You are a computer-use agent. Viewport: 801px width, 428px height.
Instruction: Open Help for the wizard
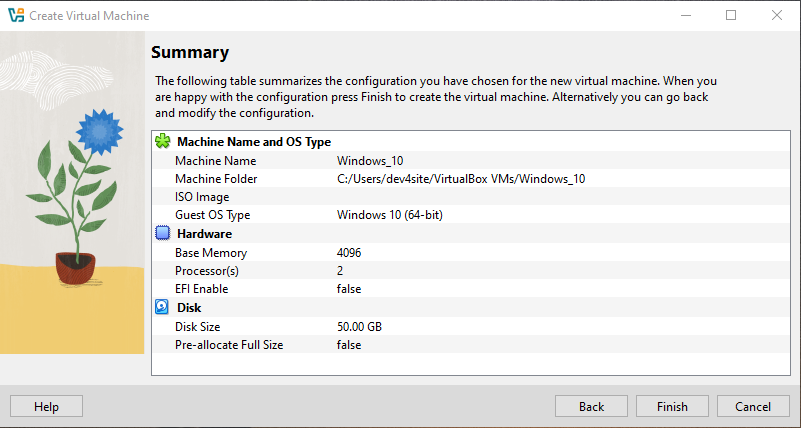pos(46,407)
